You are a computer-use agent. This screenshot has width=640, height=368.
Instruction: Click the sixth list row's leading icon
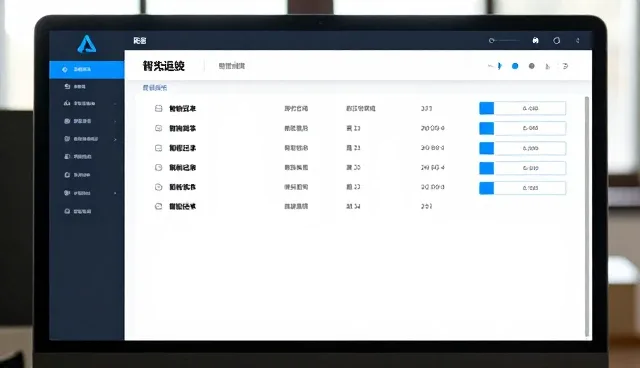pyautogui.click(x=158, y=206)
